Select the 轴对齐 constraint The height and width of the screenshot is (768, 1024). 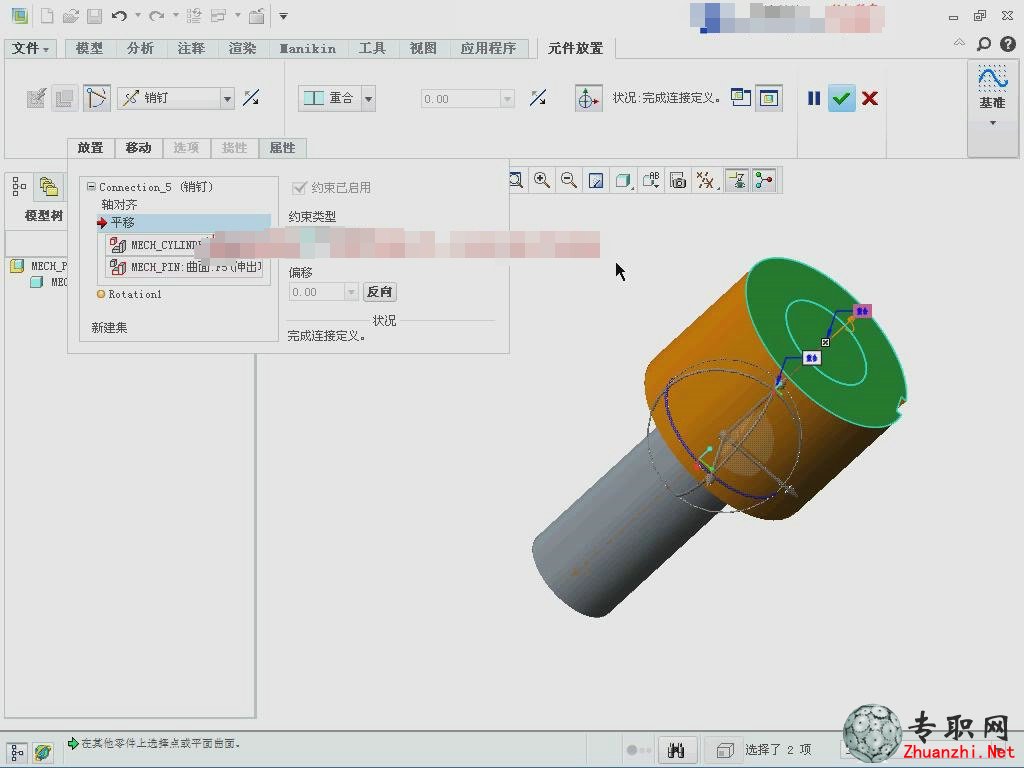click(x=119, y=205)
